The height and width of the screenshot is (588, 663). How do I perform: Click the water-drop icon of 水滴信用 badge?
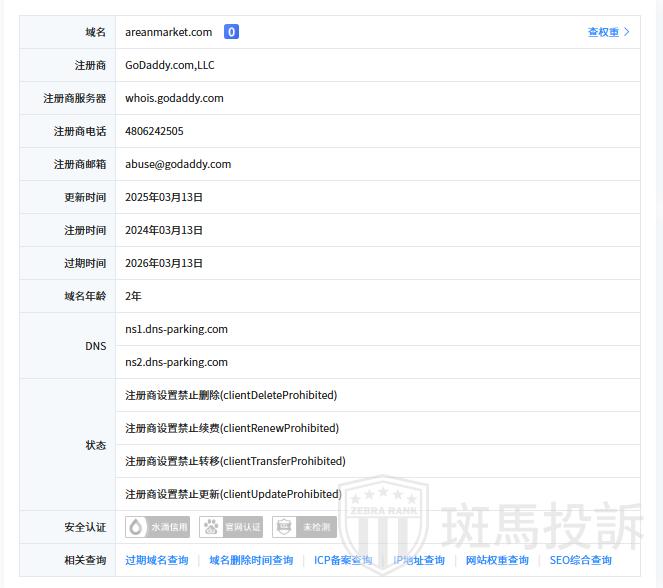coord(137,527)
